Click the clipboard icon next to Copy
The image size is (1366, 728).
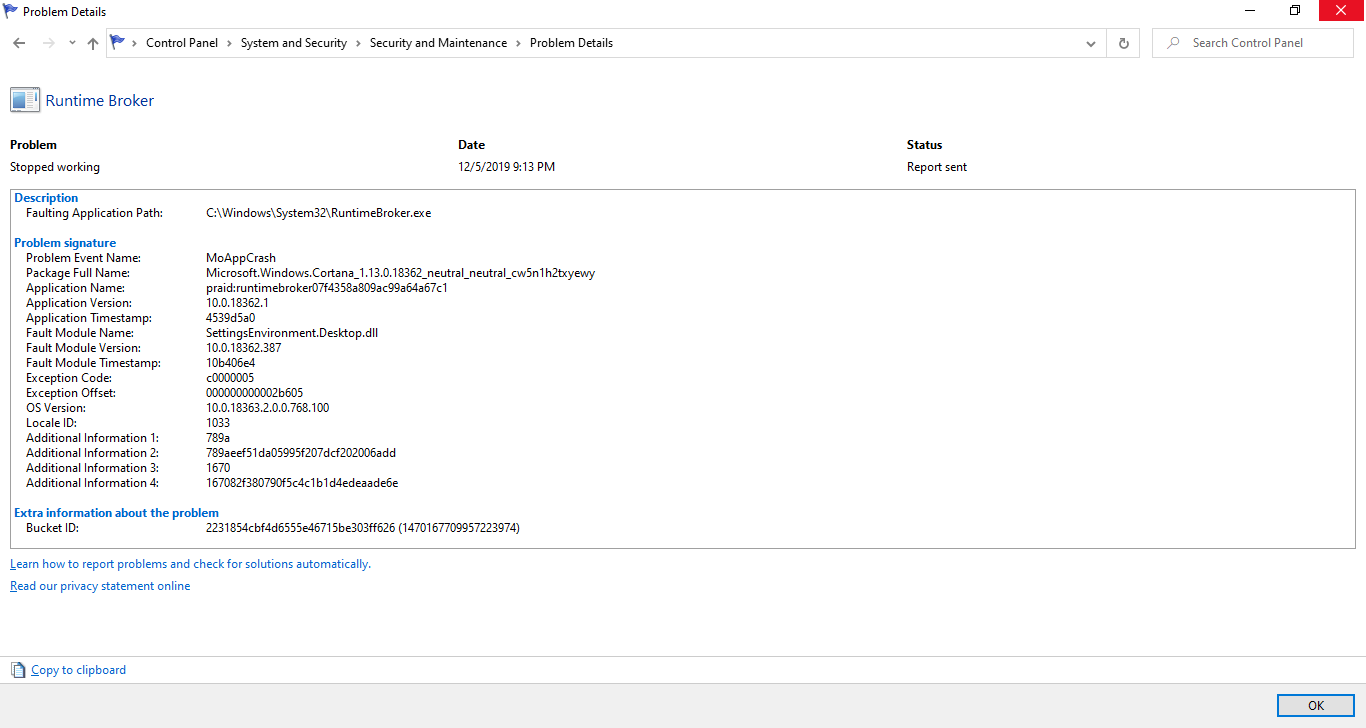tap(18, 670)
